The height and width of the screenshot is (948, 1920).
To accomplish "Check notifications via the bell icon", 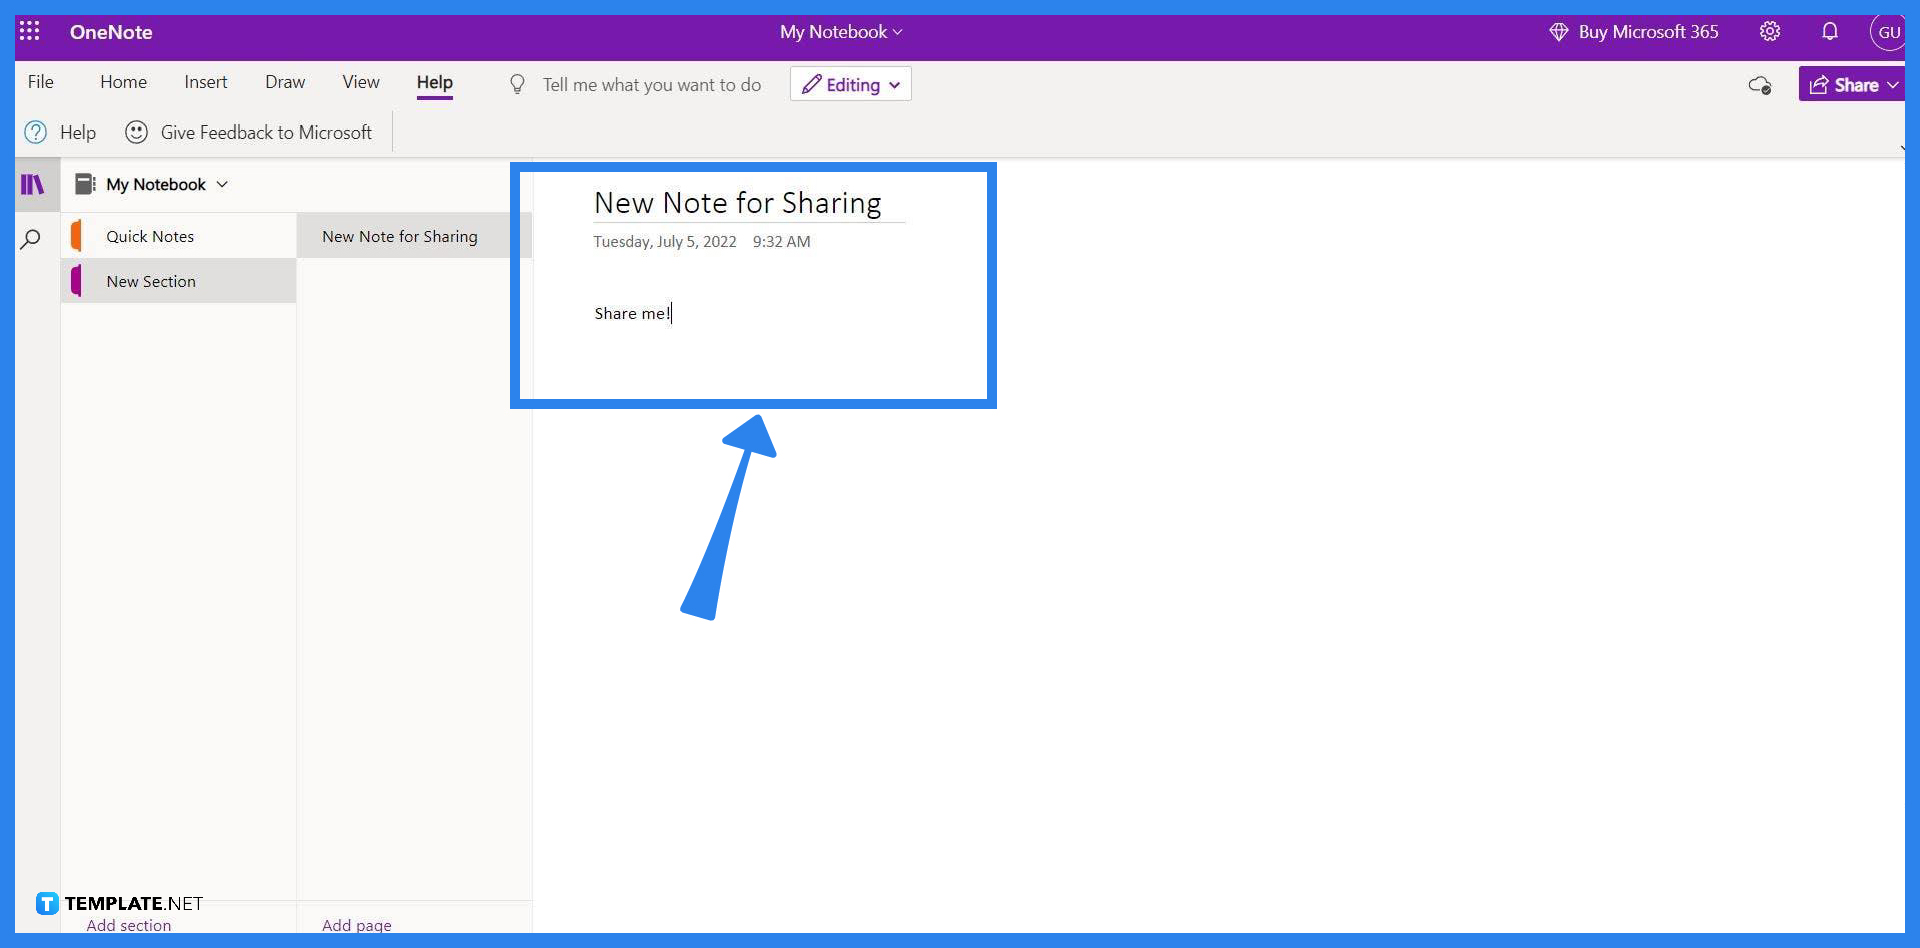I will (1830, 31).
